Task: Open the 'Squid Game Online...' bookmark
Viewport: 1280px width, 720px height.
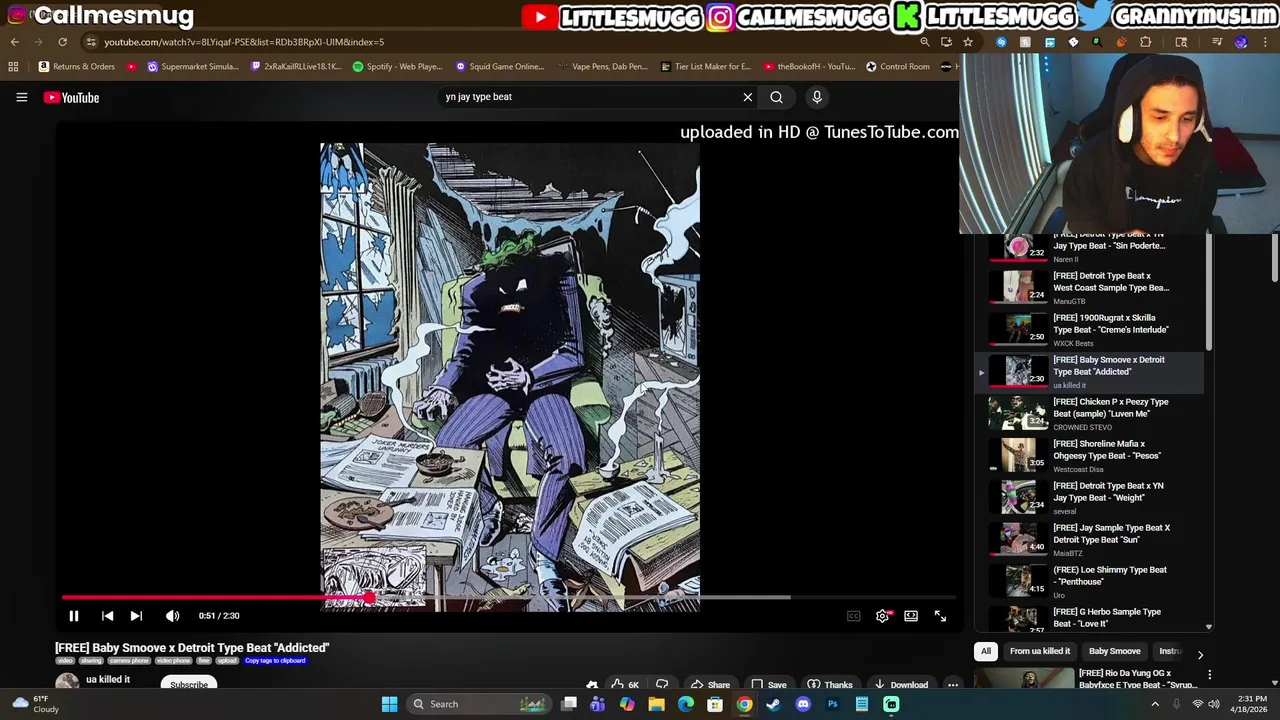Action: click(x=499, y=67)
